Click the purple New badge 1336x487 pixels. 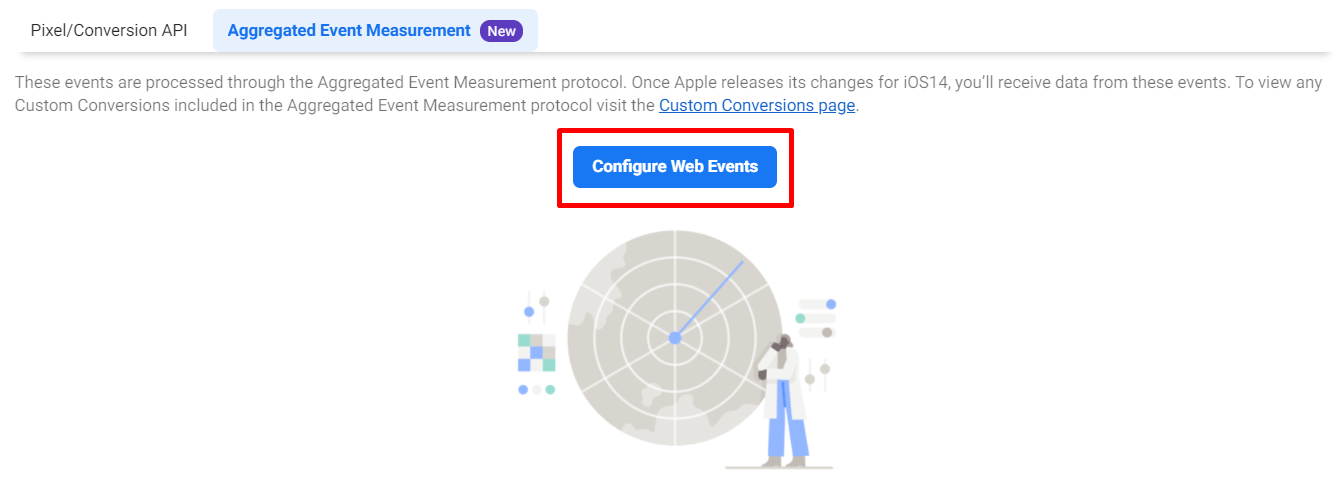[x=501, y=31]
